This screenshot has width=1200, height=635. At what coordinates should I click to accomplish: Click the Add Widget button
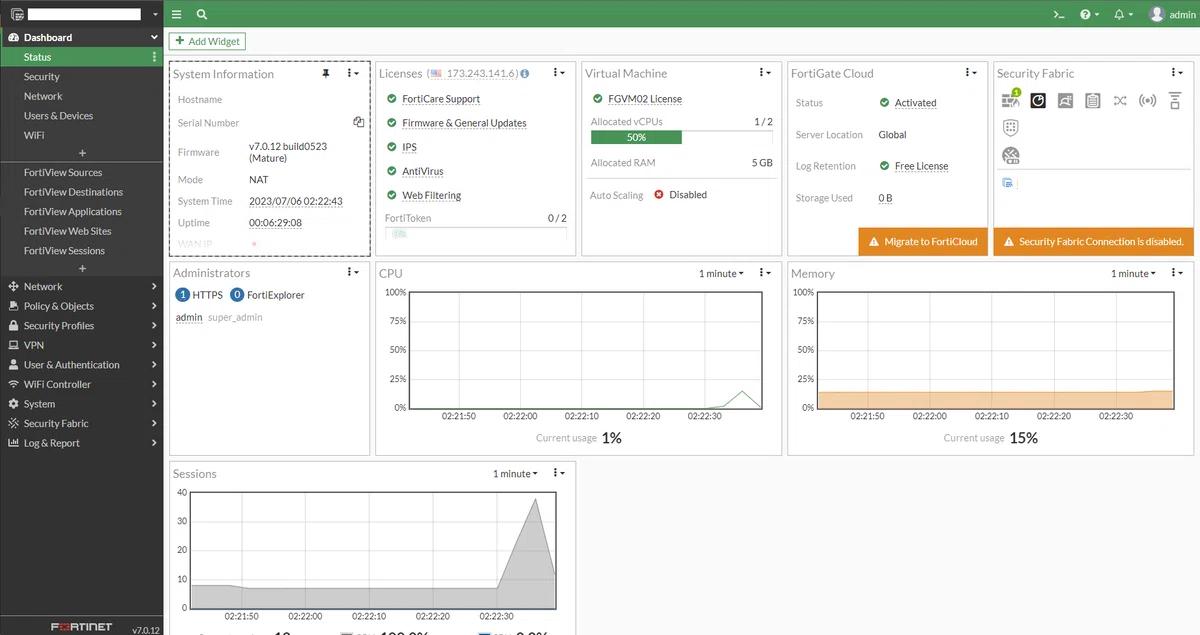[x=206, y=41]
